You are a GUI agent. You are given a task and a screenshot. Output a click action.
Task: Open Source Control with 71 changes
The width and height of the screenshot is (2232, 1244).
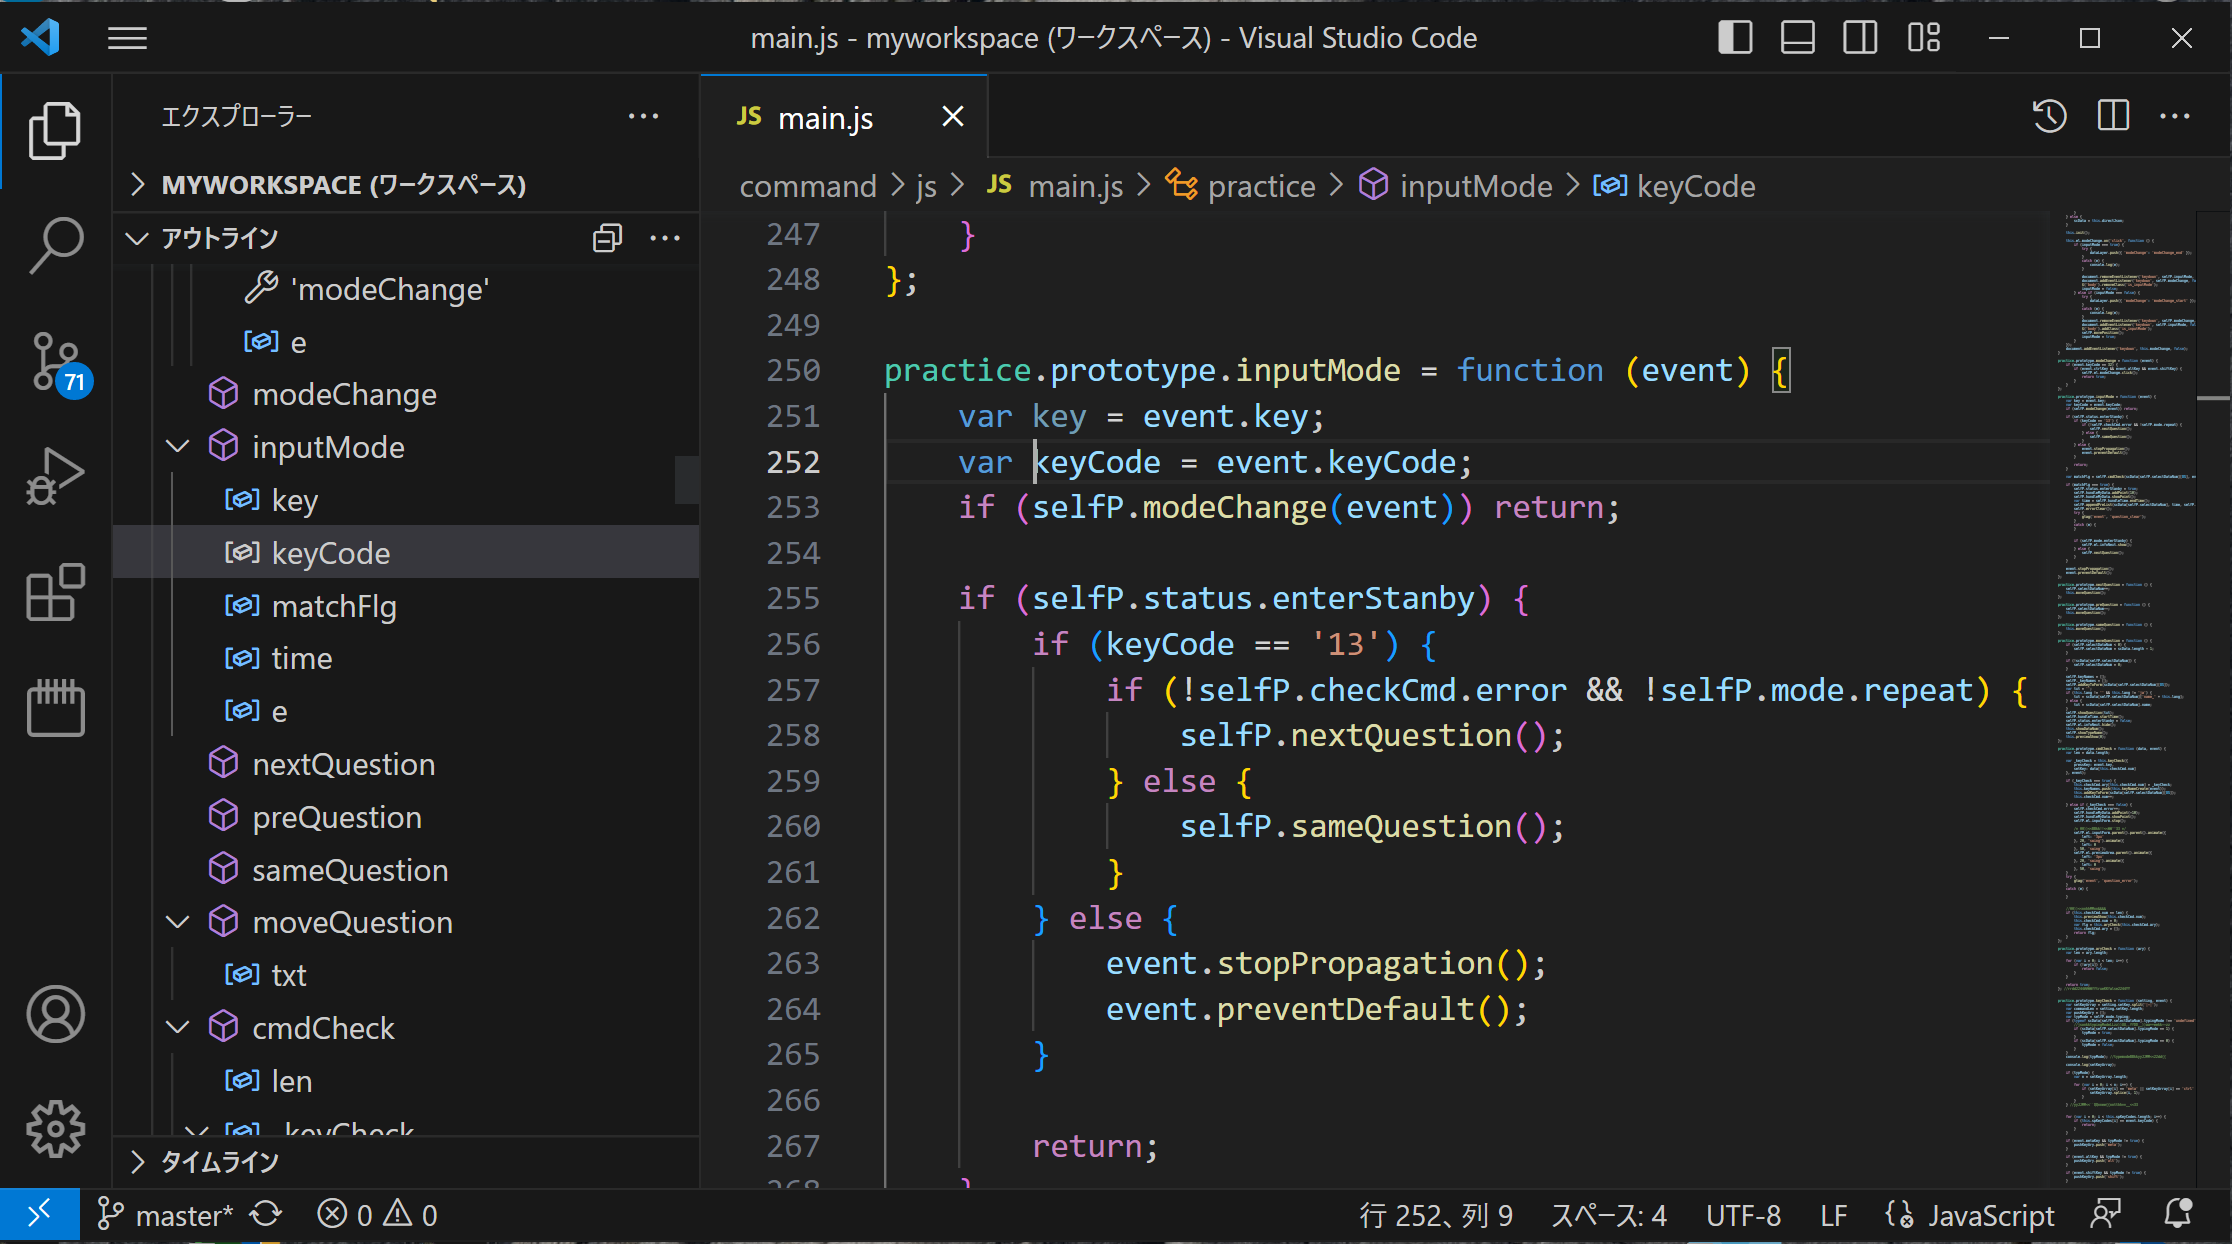coord(56,361)
